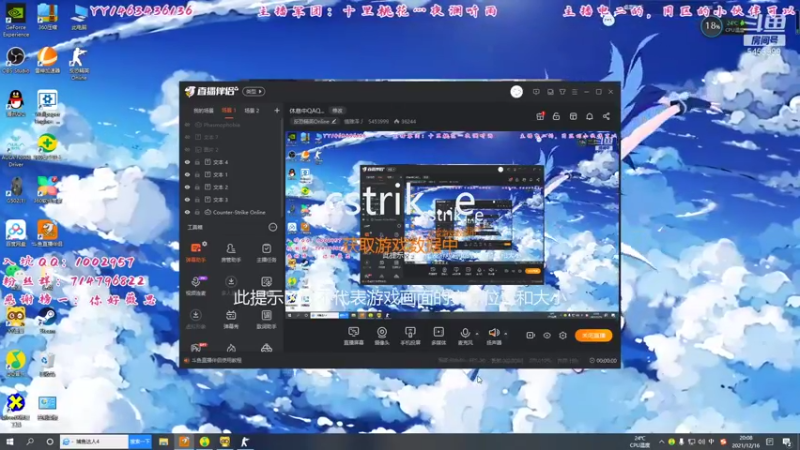Show hidden system tray icons arrow

click(661, 442)
